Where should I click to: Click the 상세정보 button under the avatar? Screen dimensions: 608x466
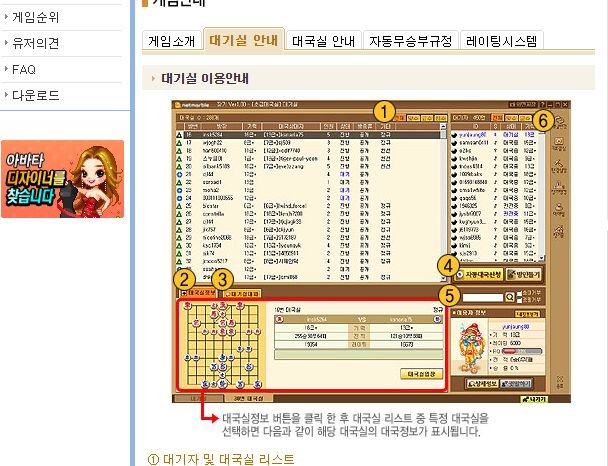[x=482, y=384]
